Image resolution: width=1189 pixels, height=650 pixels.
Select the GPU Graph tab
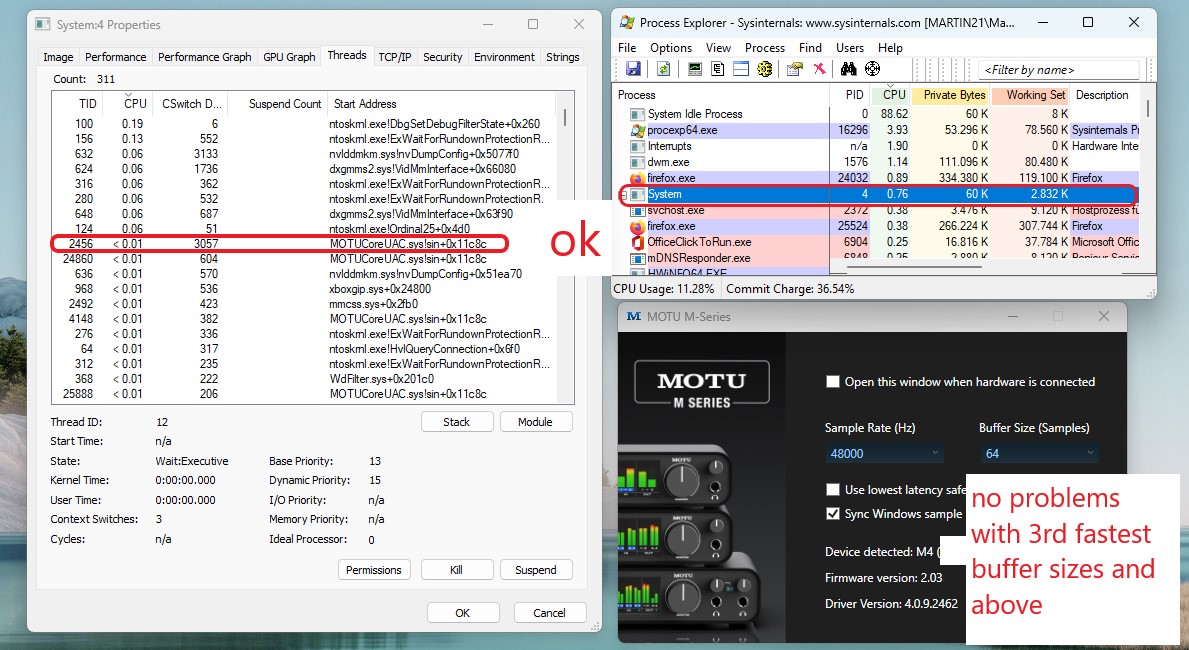(289, 57)
